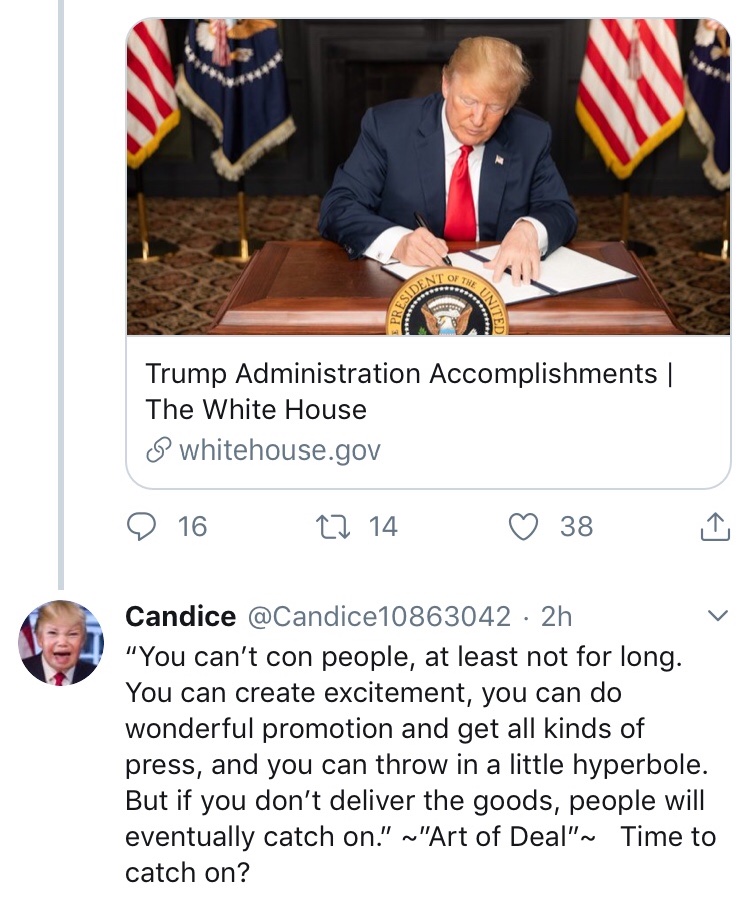Screen dimensions: 750x905
Task: Tap the share upload icon
Action: [714, 526]
